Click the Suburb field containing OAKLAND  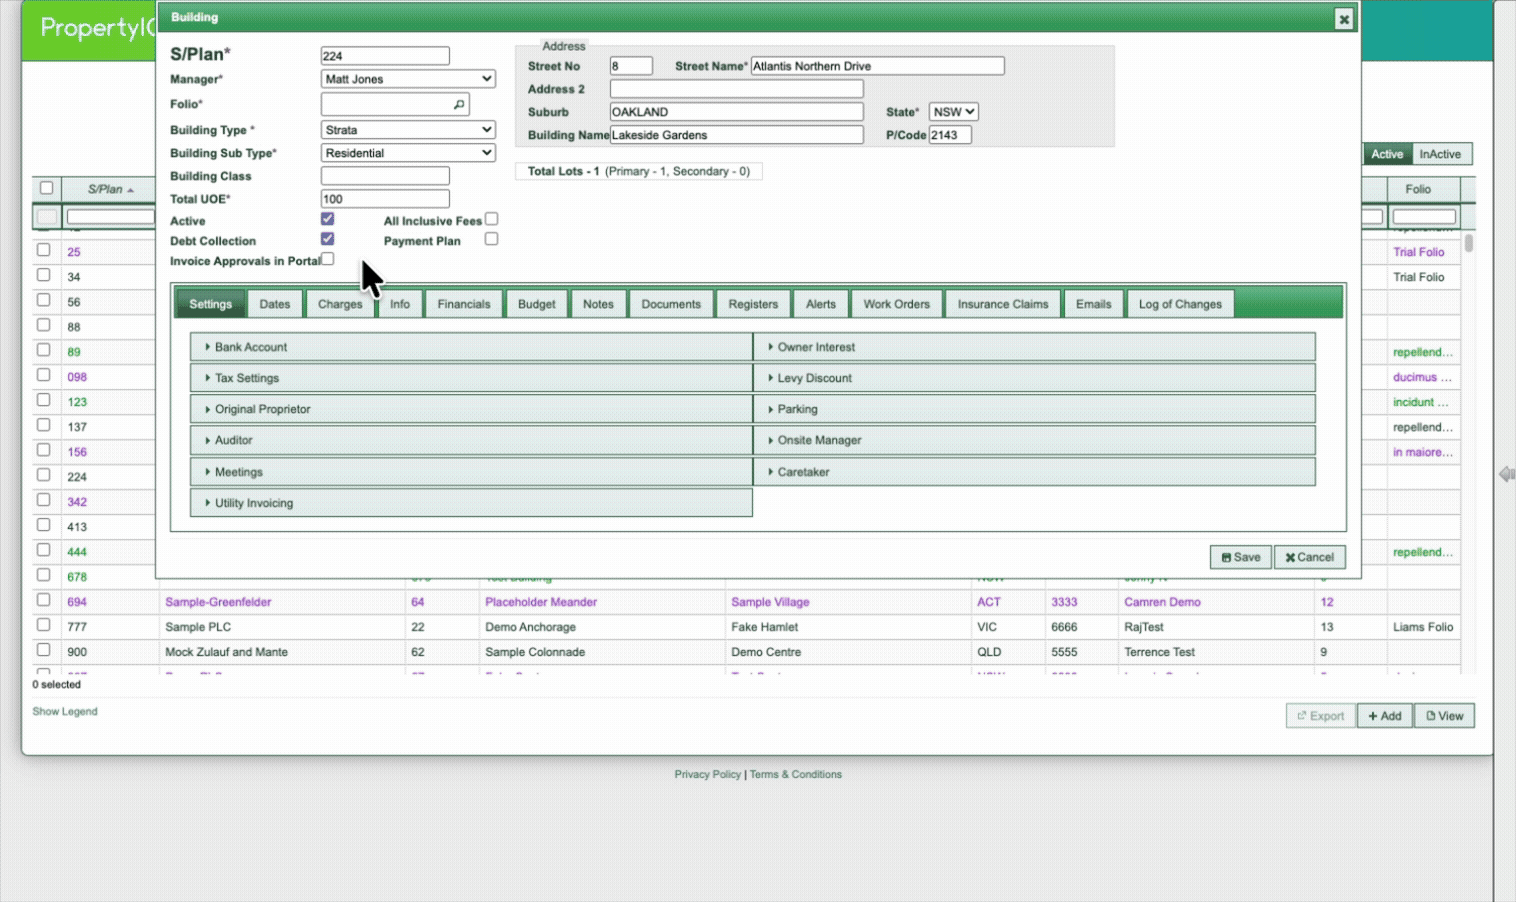pos(736,112)
